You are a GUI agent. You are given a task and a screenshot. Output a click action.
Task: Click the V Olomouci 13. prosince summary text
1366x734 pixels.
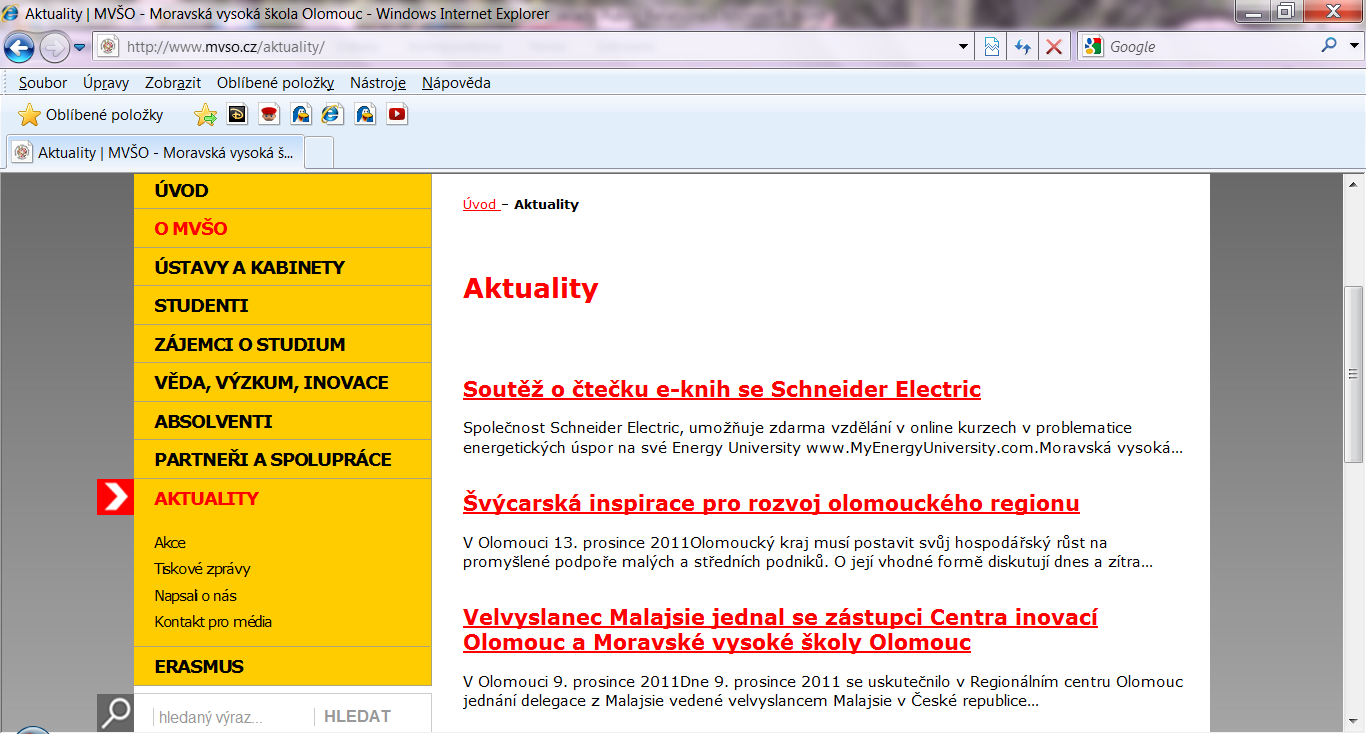pos(808,552)
